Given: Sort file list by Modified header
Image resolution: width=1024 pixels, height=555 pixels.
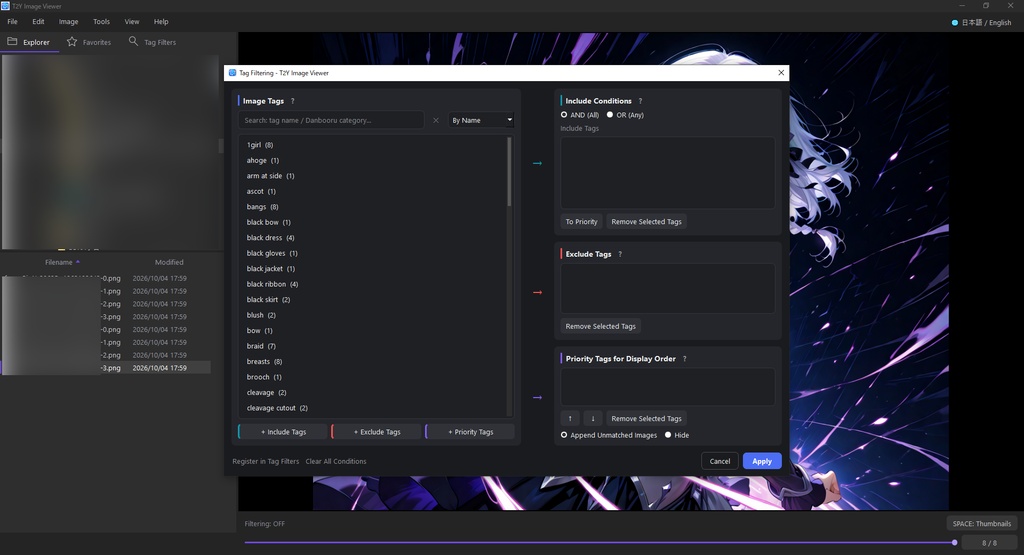Looking at the screenshot, I should point(169,262).
